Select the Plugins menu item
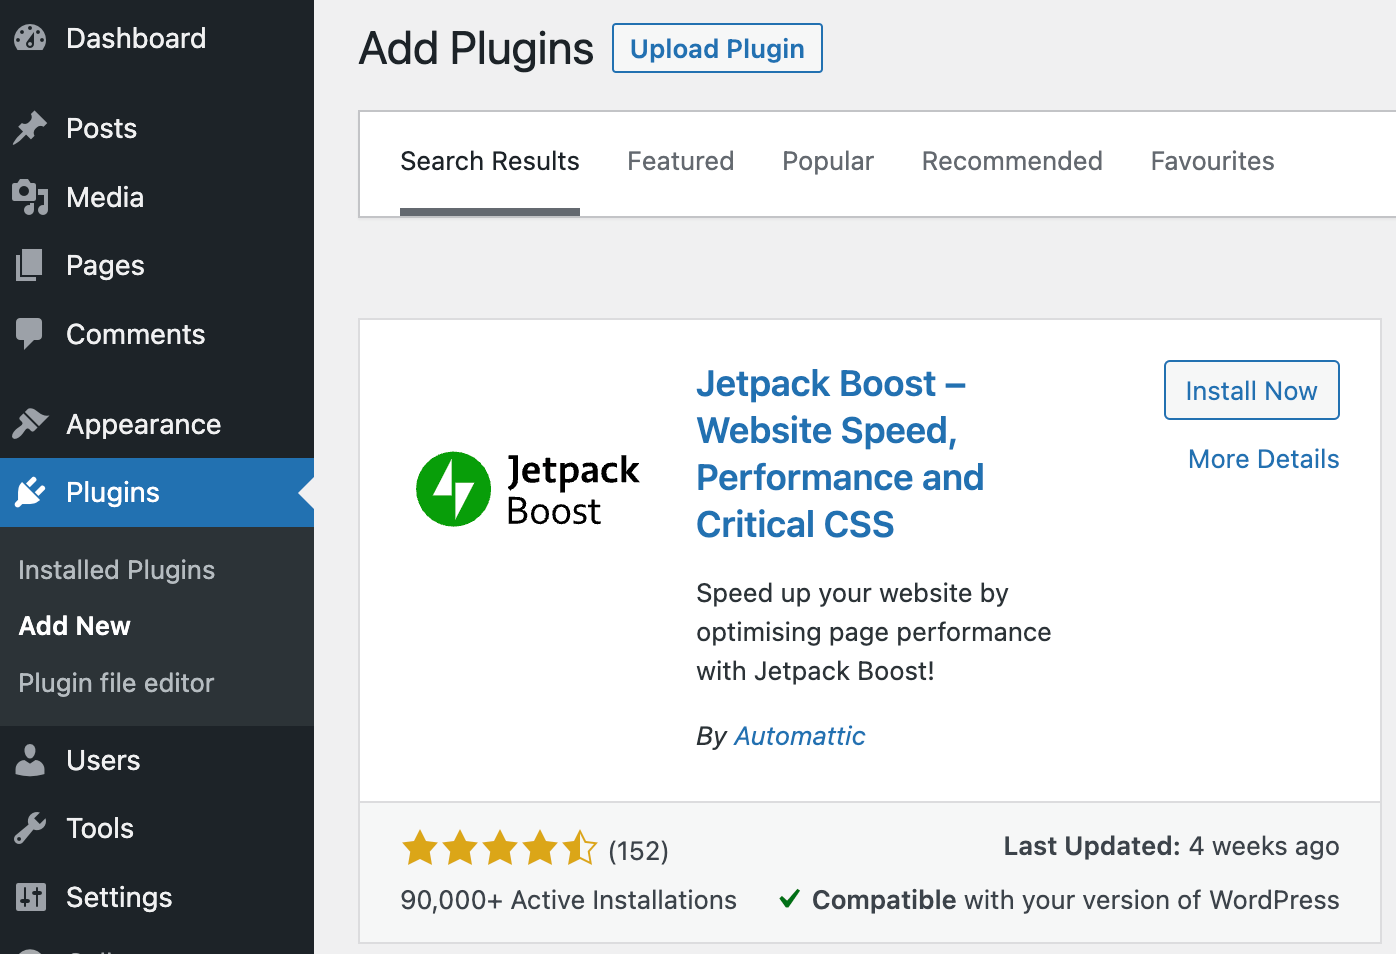 pos(157,492)
